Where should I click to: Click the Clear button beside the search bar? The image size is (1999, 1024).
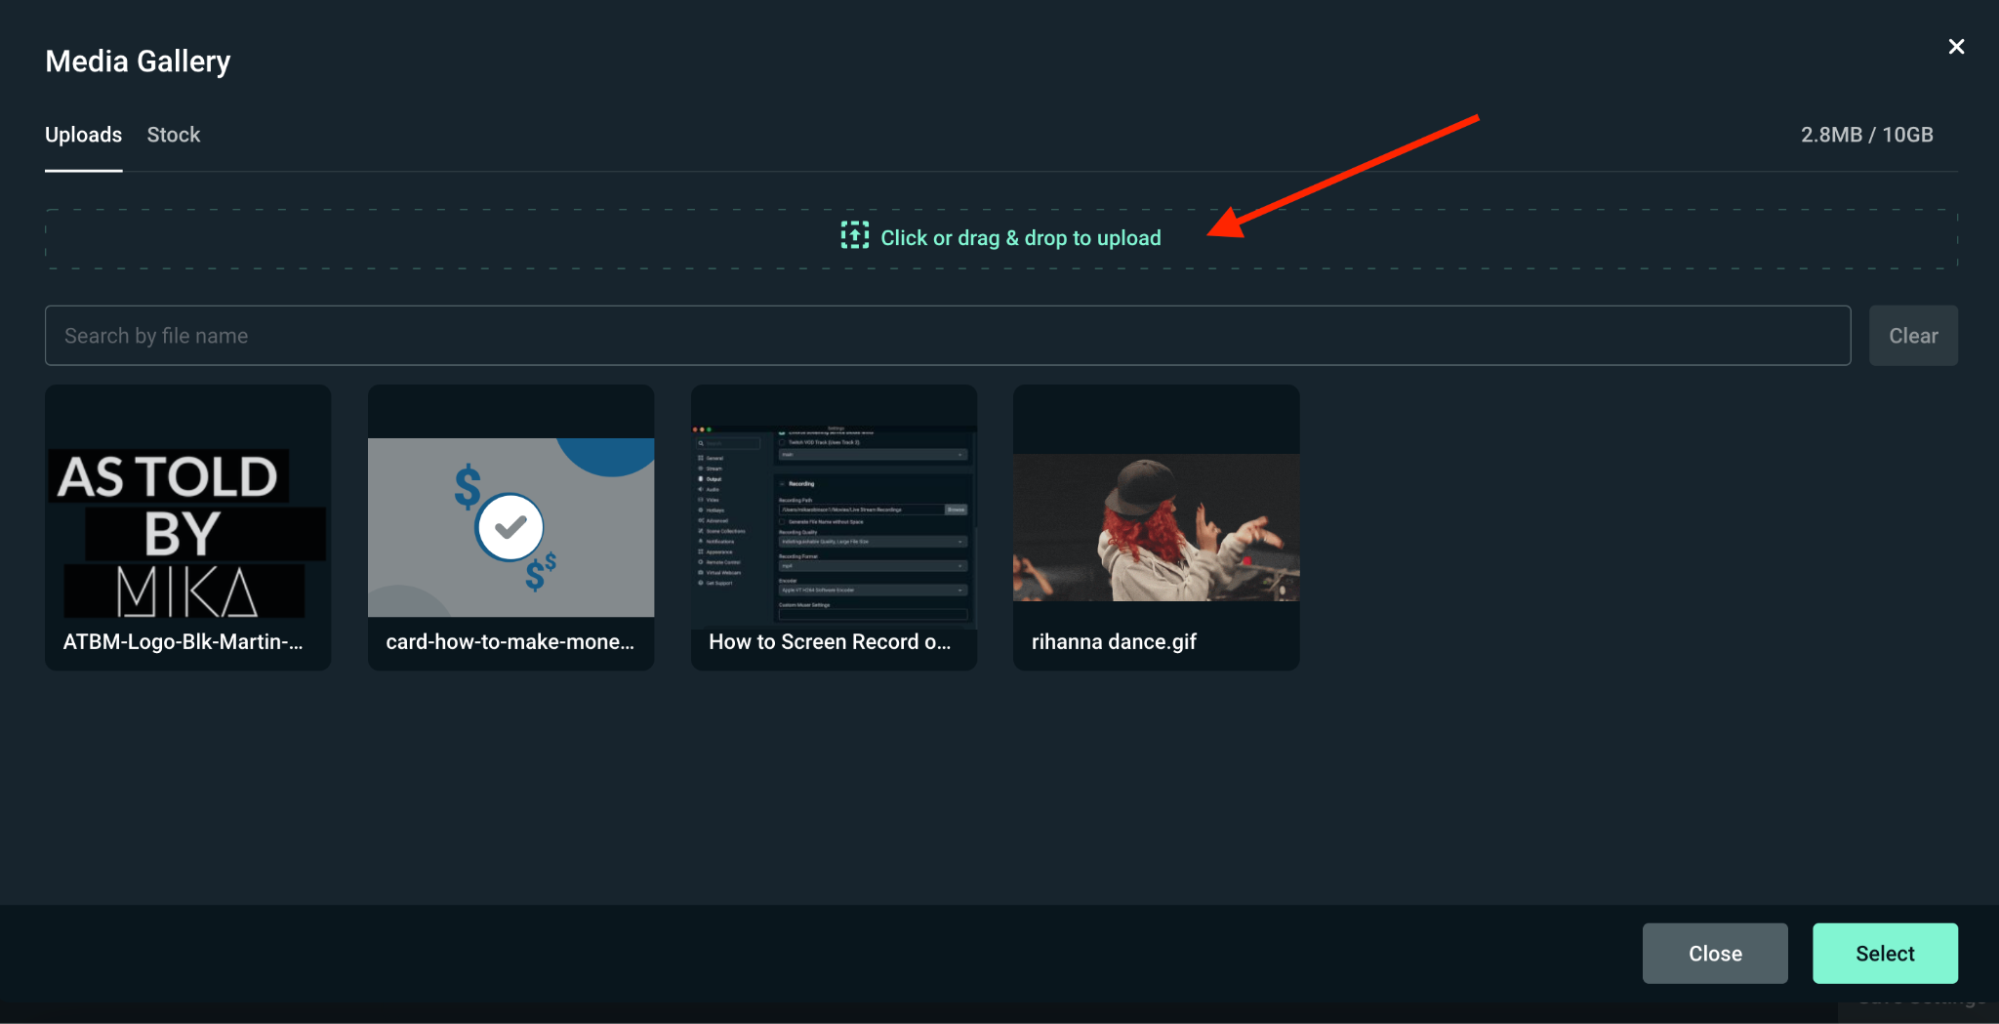(x=1913, y=335)
